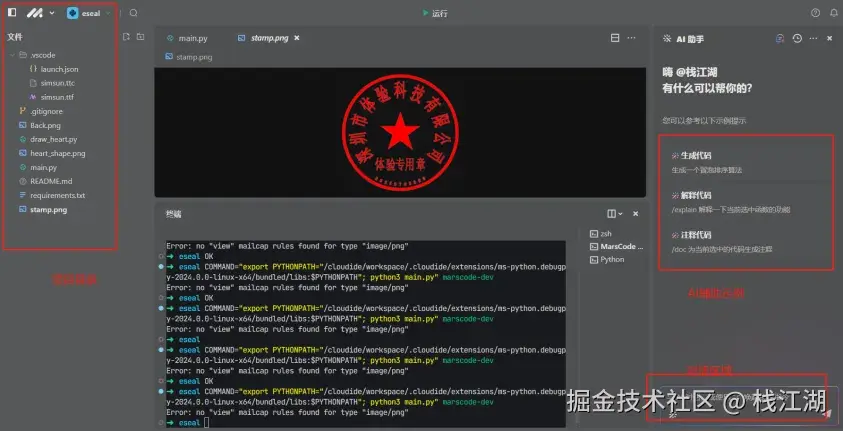Collapse the .vscode folder chevron
The image size is (843, 431).
(x=12, y=55)
